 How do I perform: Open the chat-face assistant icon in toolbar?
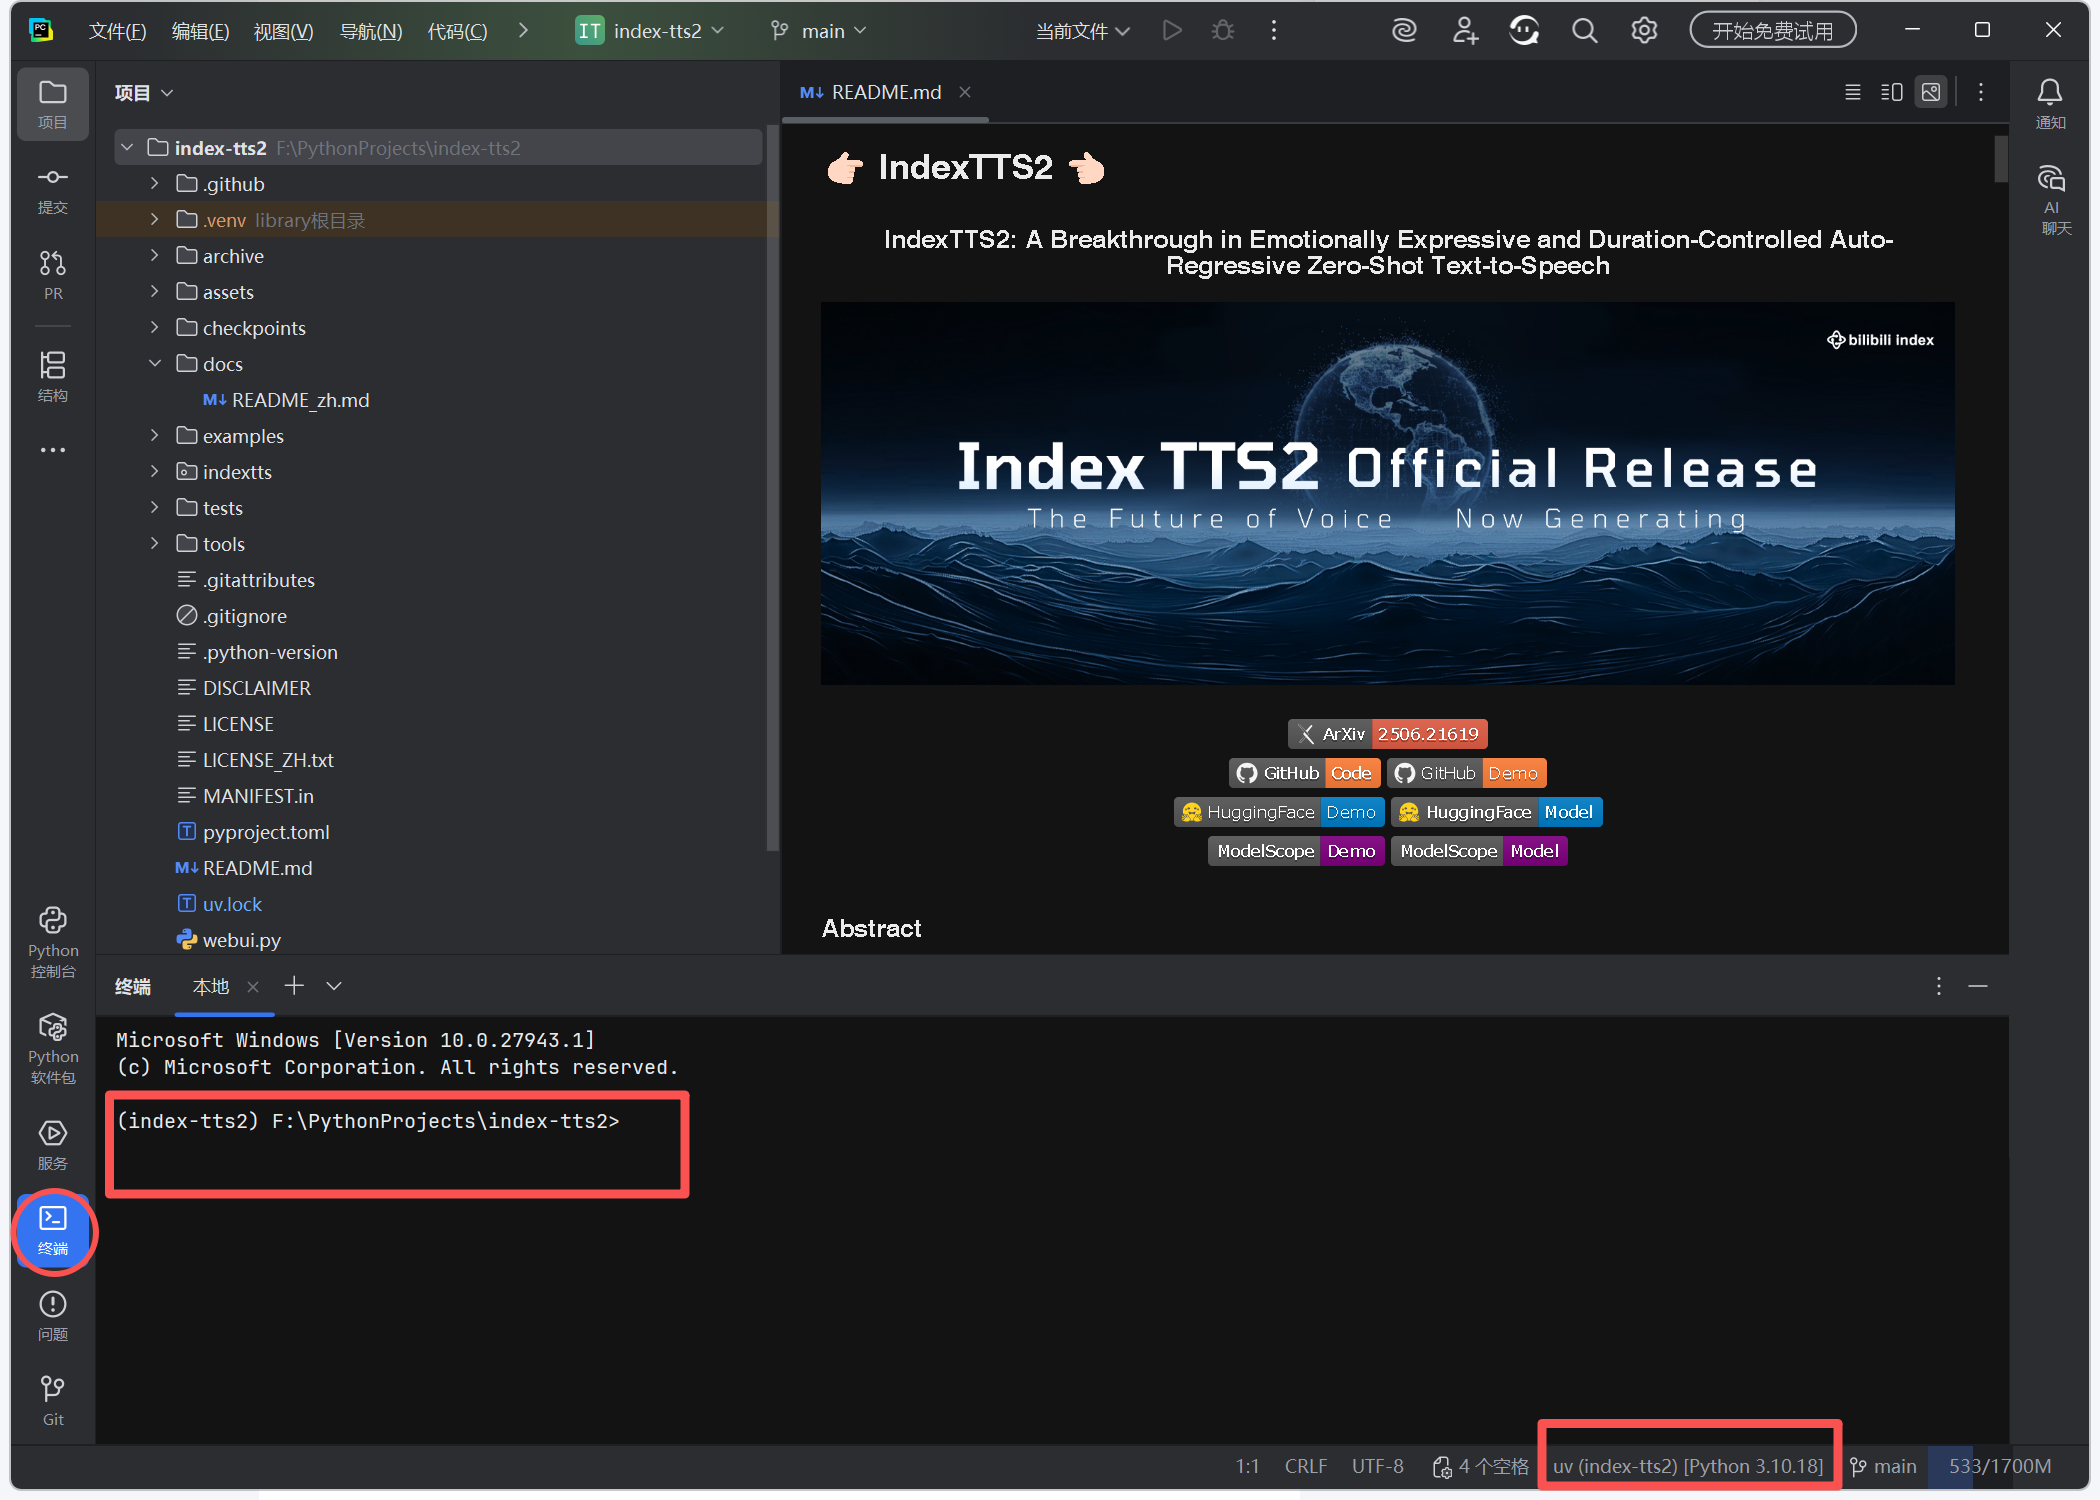[1524, 31]
